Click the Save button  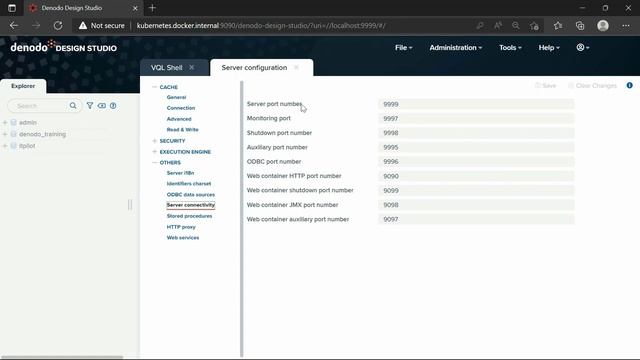[546, 85]
